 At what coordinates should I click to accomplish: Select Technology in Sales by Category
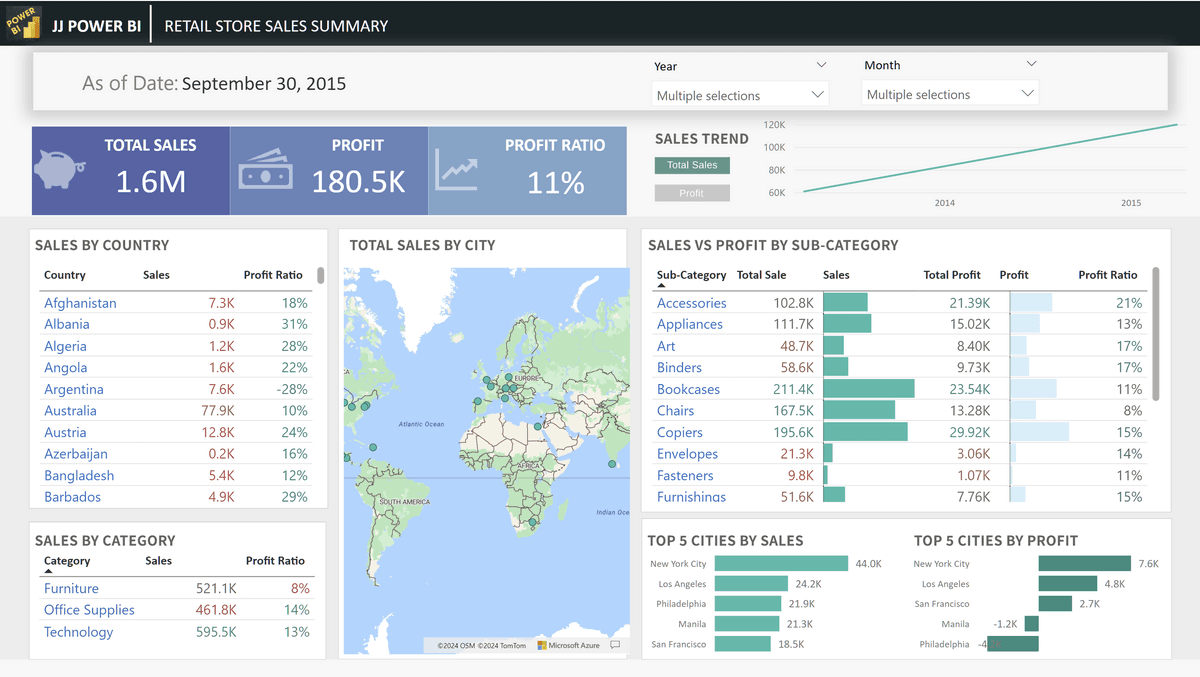coord(79,632)
